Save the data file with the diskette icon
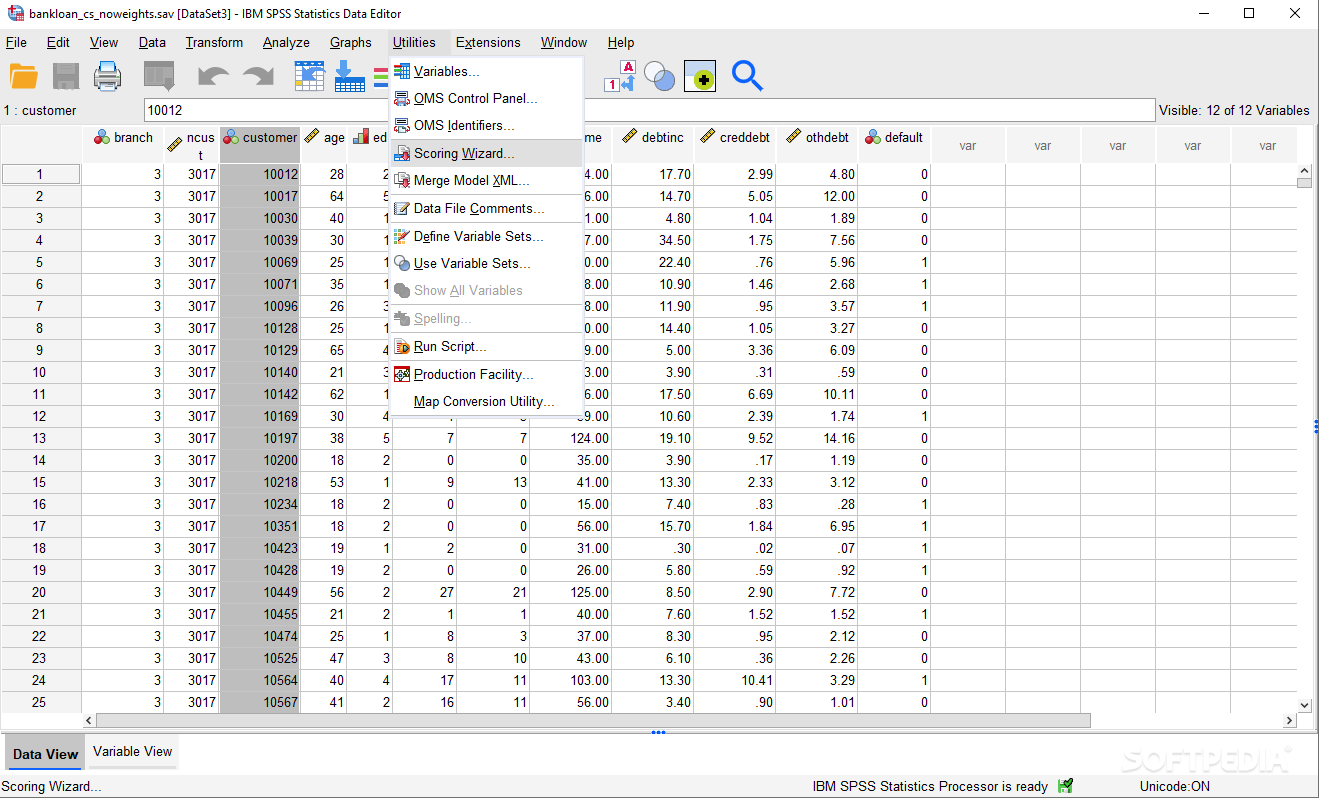Image resolution: width=1319 pixels, height=798 pixels. (66, 76)
